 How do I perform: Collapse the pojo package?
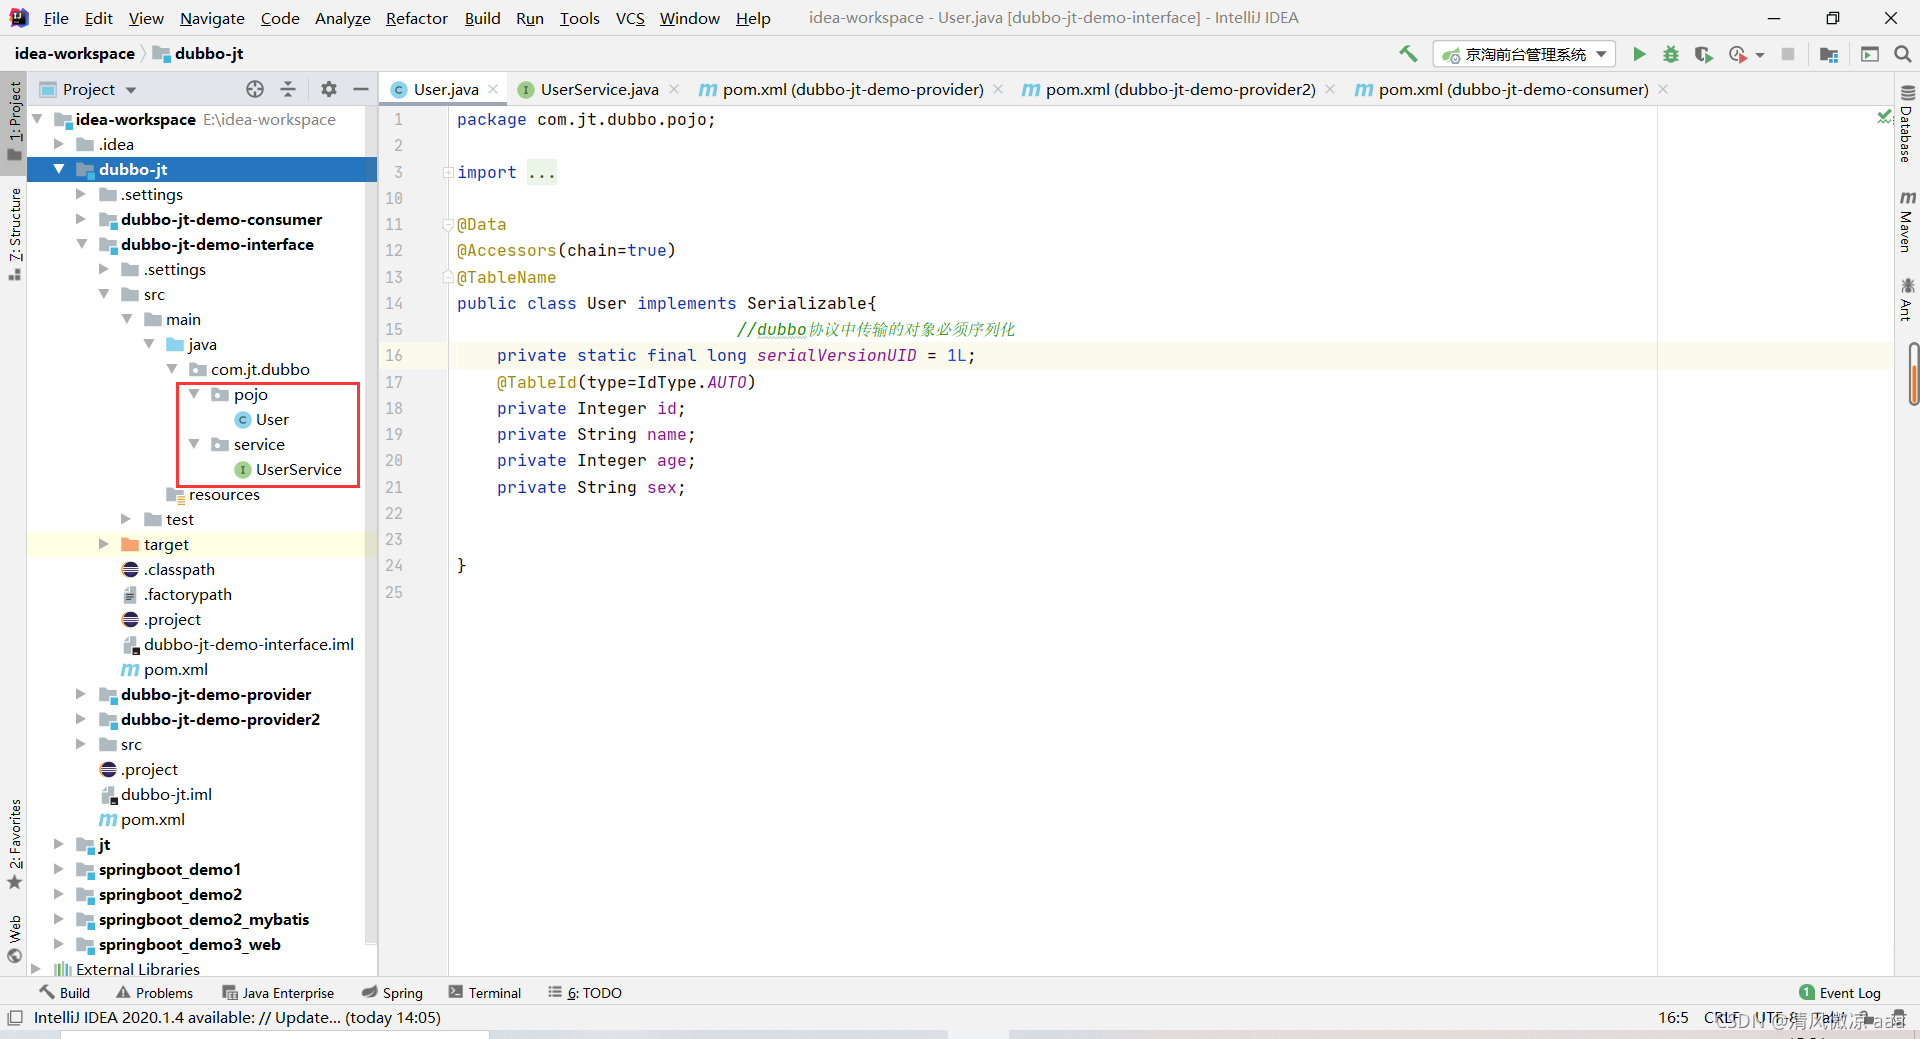(x=194, y=394)
